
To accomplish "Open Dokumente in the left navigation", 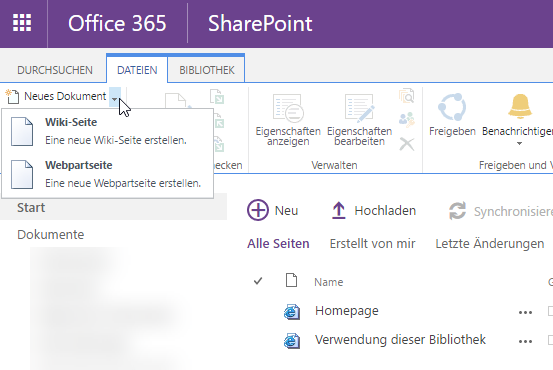I will pos(51,235).
